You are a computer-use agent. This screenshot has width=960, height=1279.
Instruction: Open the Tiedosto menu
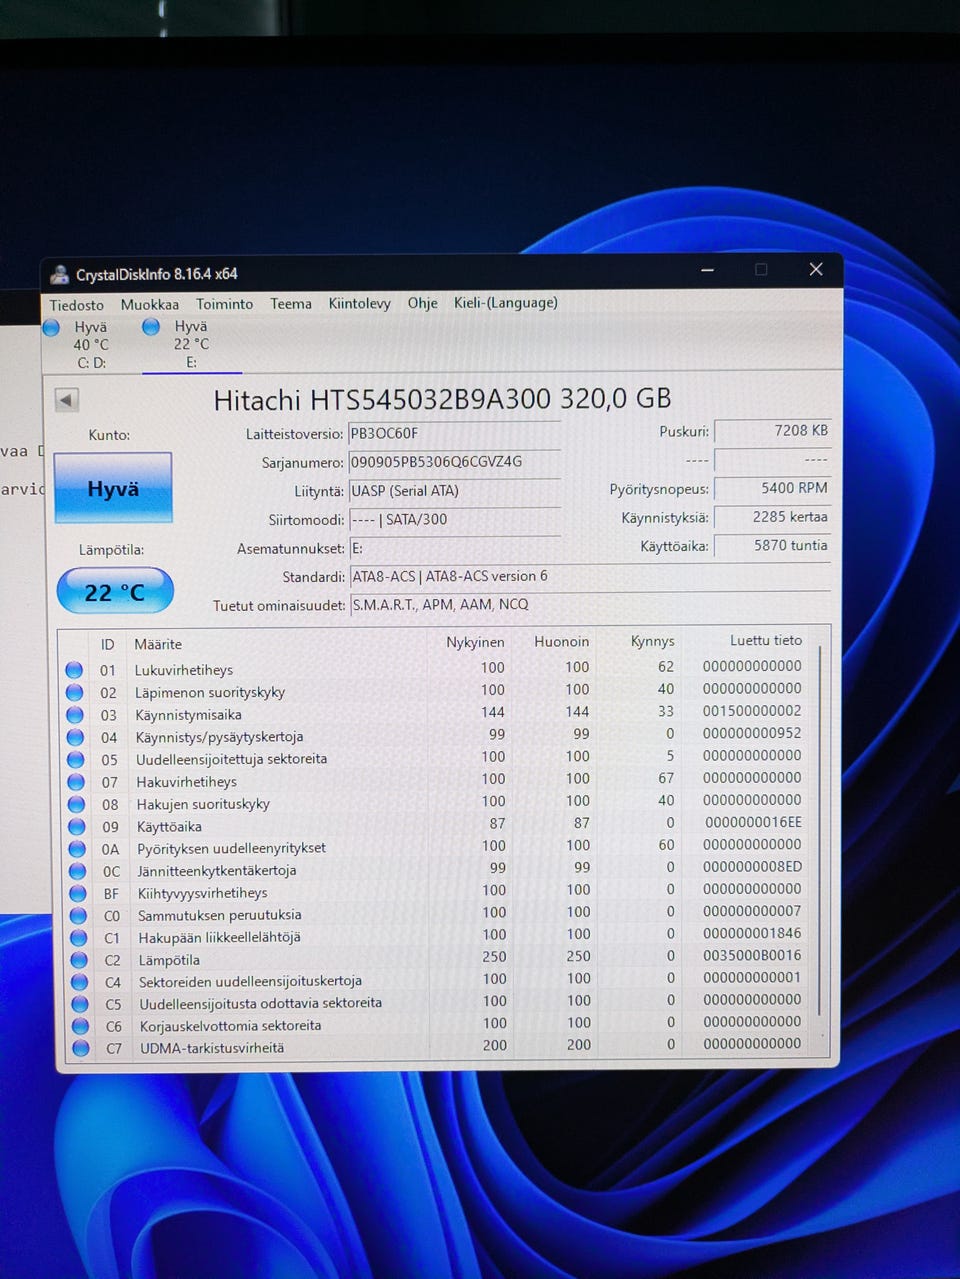click(77, 305)
